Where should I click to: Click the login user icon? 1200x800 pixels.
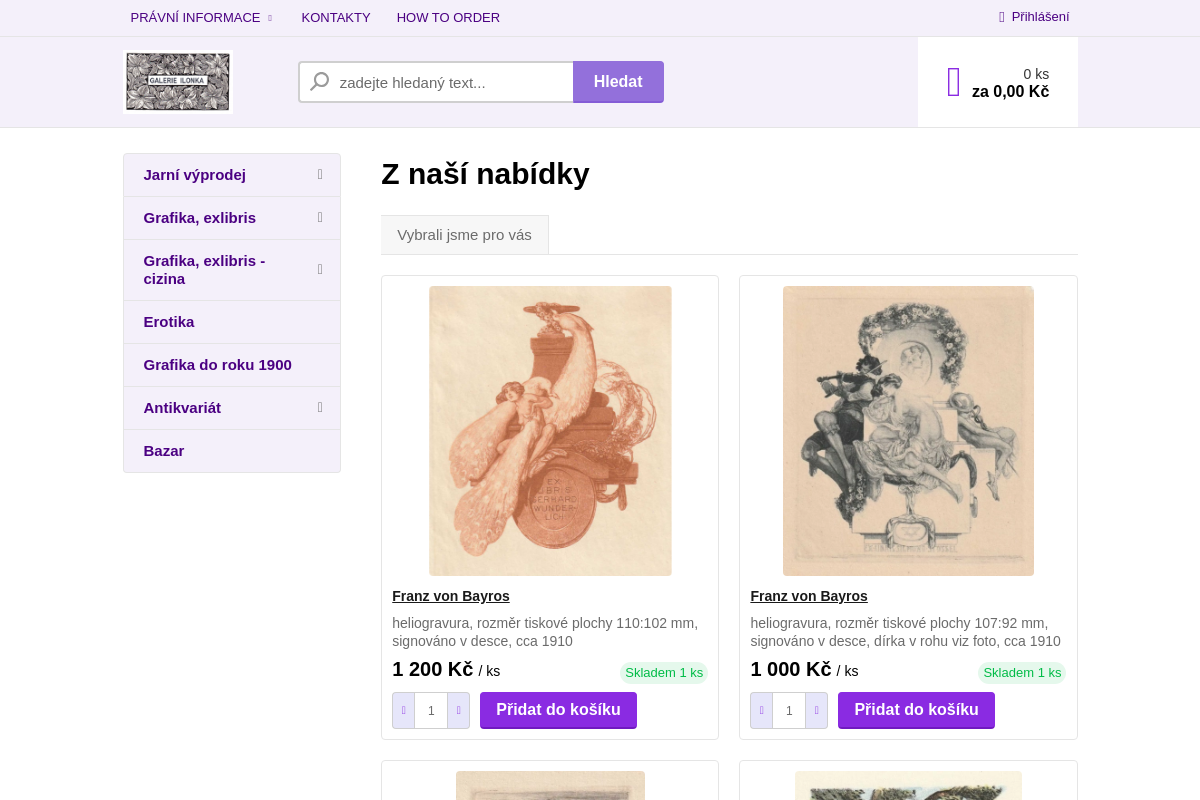coord(1002,17)
